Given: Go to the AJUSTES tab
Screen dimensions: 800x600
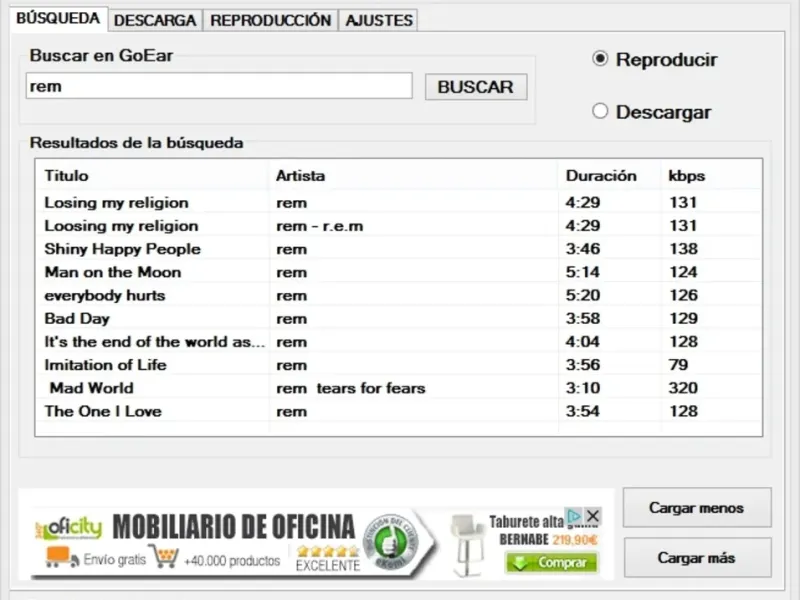Looking at the screenshot, I should point(379,20).
